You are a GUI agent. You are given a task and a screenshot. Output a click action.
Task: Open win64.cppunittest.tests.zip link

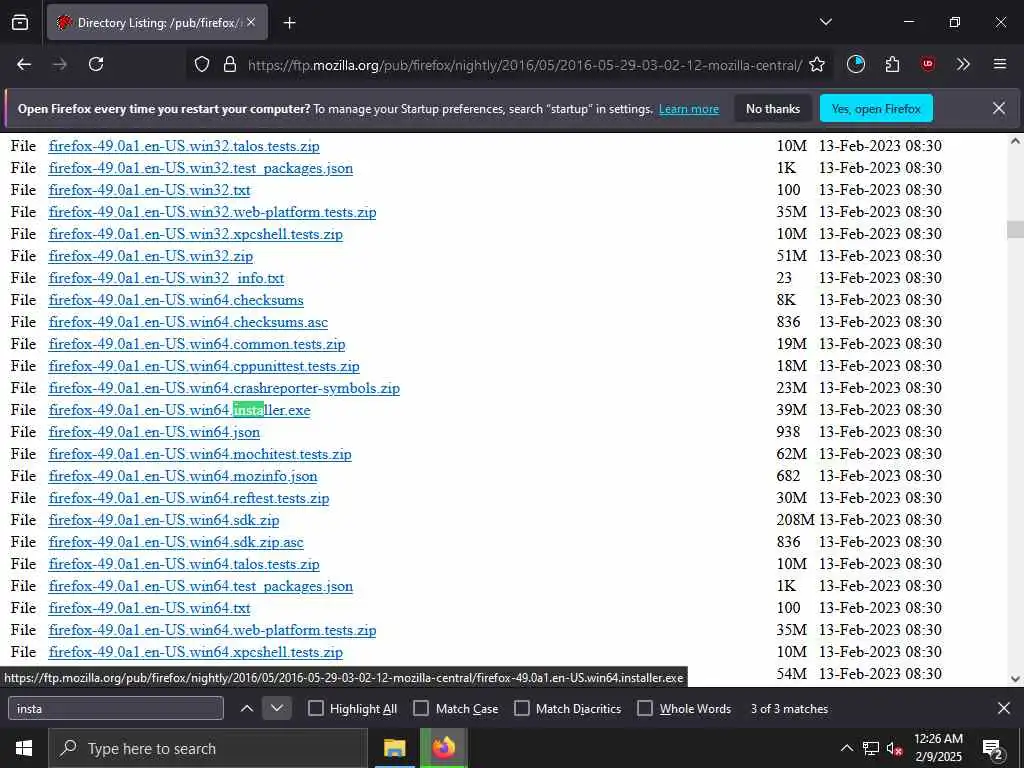204,366
